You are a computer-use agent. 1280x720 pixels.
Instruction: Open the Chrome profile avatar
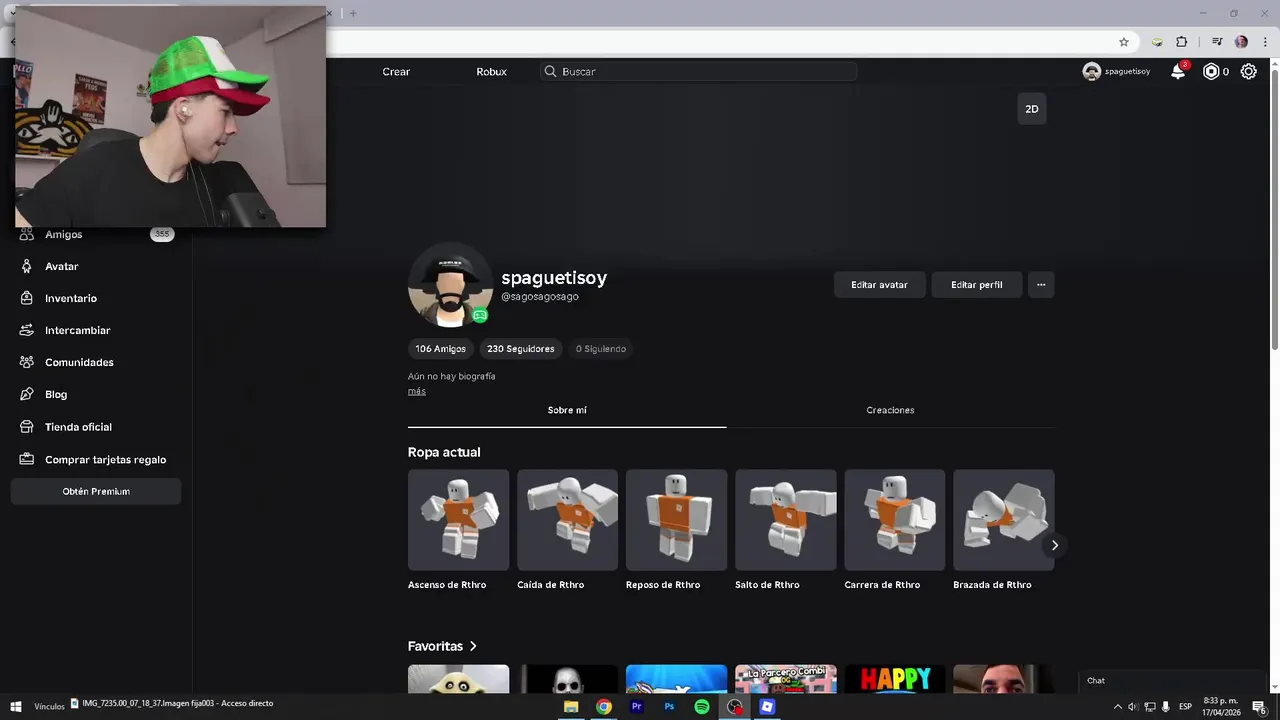coord(1241,42)
